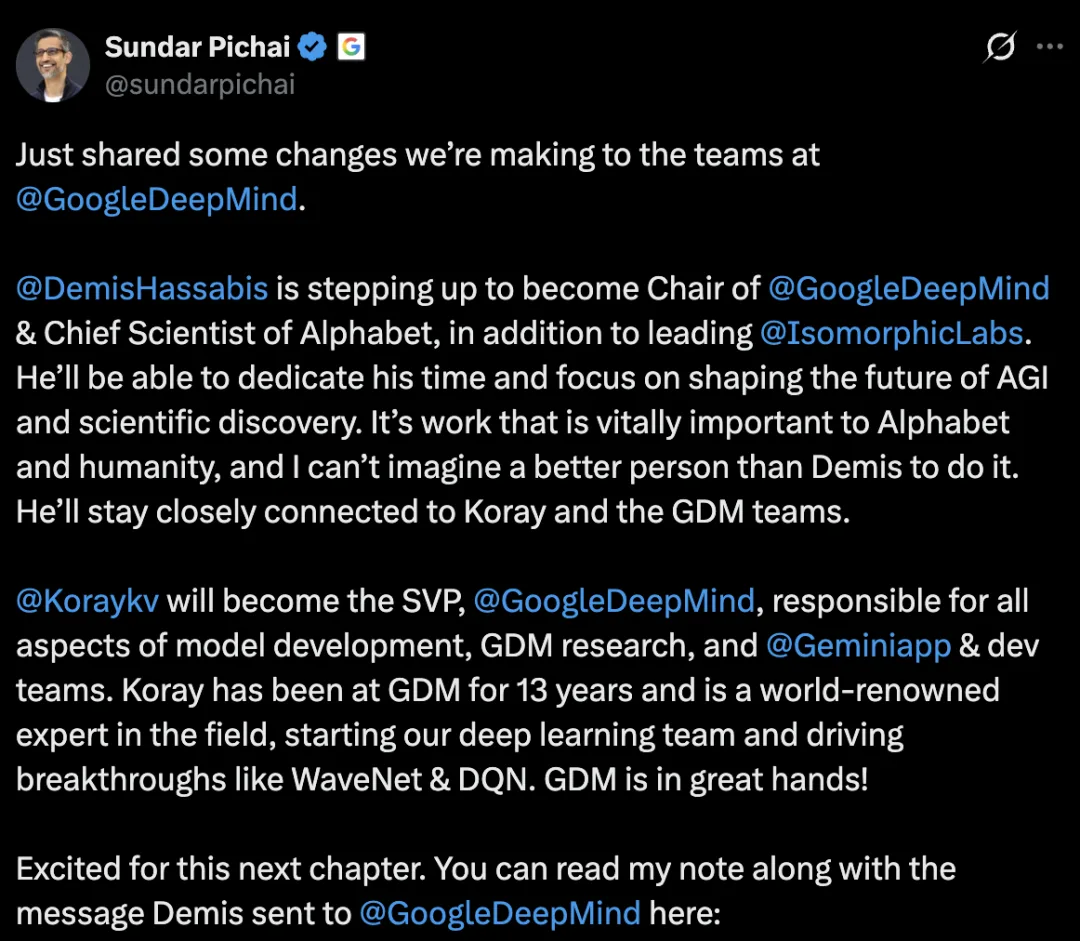
Task: Click the "He'll stay closely connected" line
Action: tap(433, 512)
